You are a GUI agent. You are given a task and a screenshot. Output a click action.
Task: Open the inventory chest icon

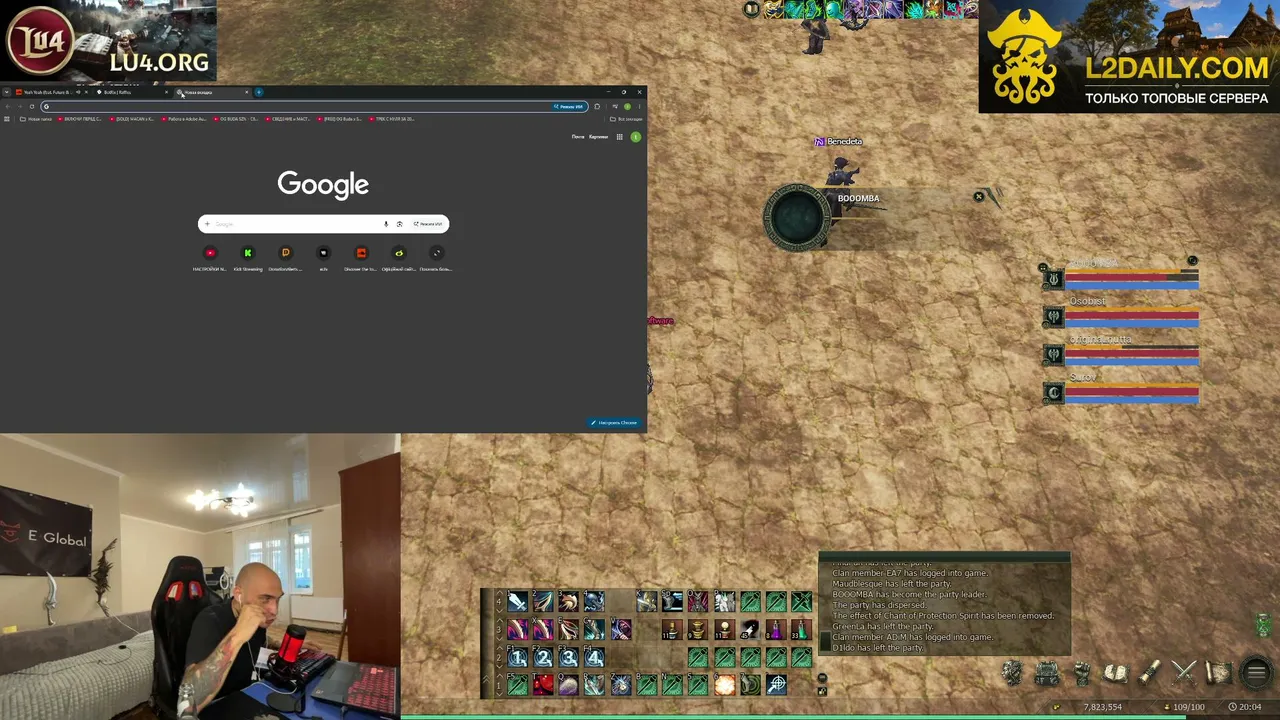click(x=1047, y=673)
